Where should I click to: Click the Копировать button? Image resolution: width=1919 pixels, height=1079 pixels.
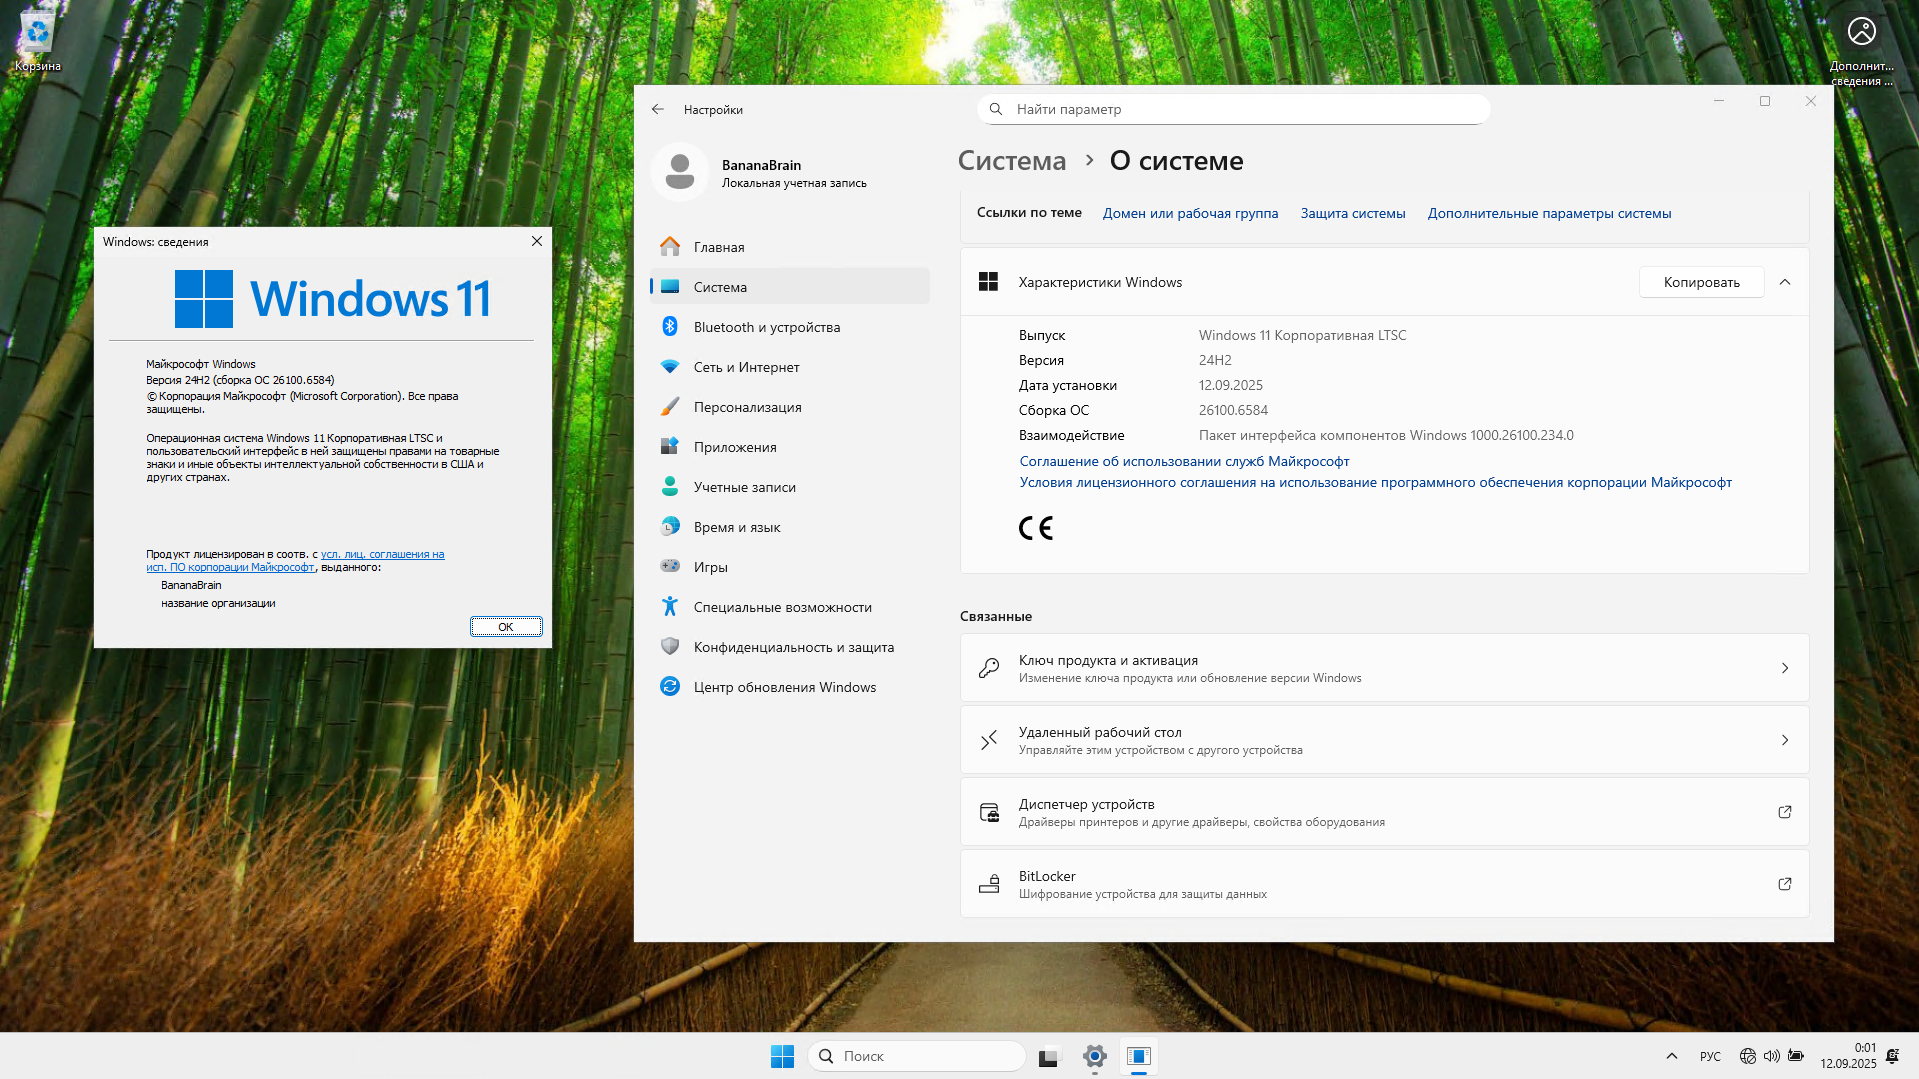coord(1701,282)
